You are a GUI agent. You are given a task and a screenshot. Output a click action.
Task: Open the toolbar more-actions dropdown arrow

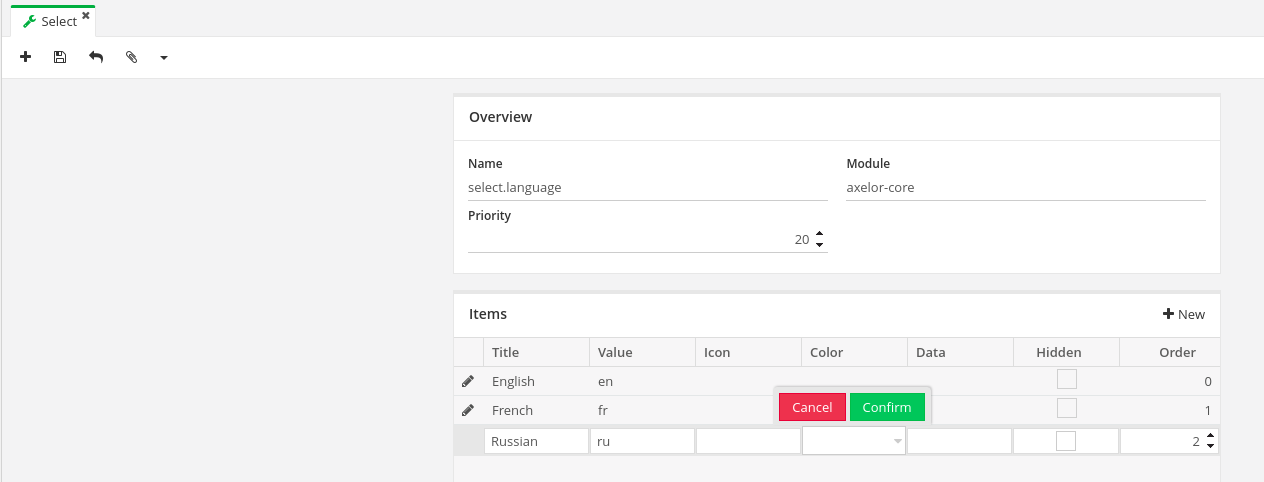pos(164,58)
